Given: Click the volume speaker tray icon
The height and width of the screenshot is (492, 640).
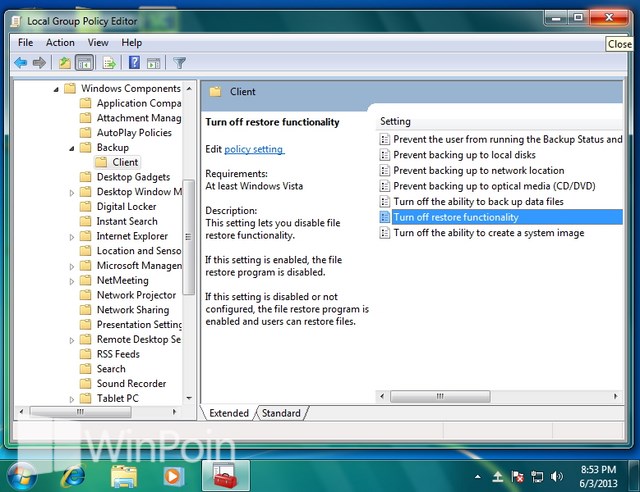Looking at the screenshot, I should click(x=556, y=476).
